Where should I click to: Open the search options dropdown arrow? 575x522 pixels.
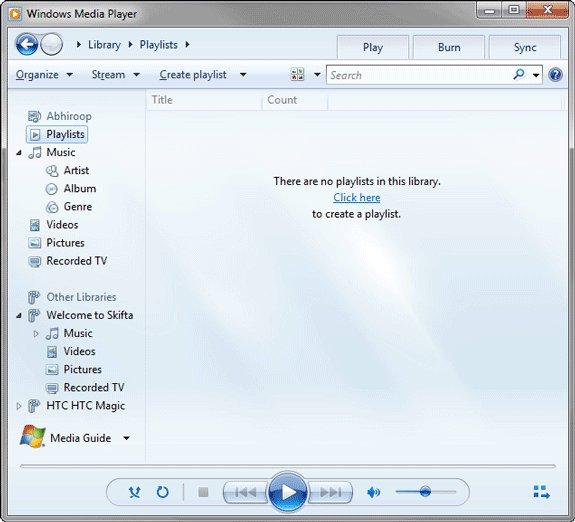(536, 75)
